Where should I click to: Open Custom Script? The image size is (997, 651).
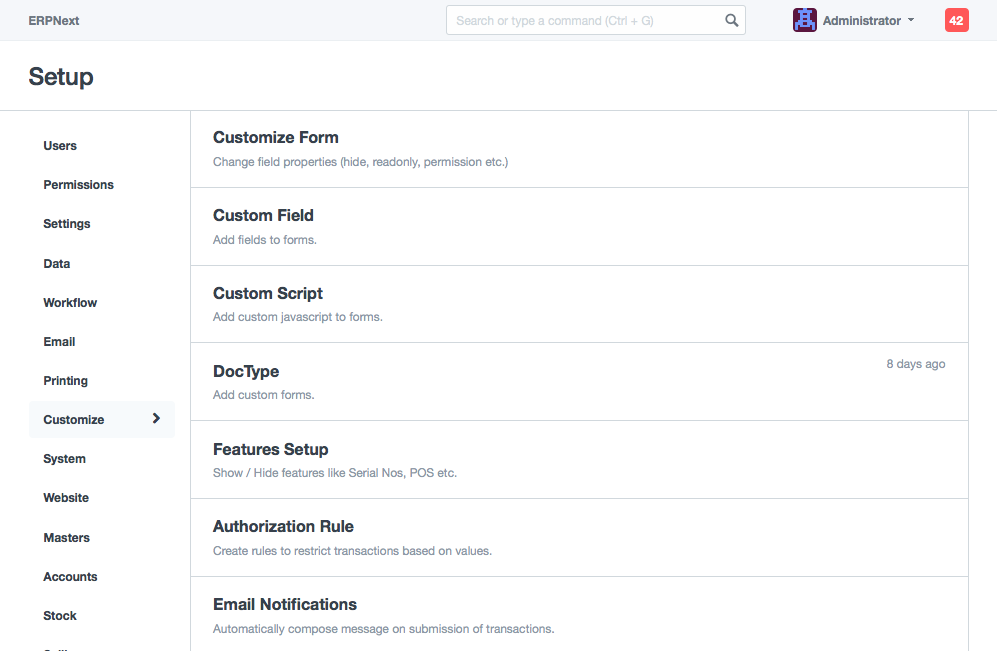click(x=268, y=293)
